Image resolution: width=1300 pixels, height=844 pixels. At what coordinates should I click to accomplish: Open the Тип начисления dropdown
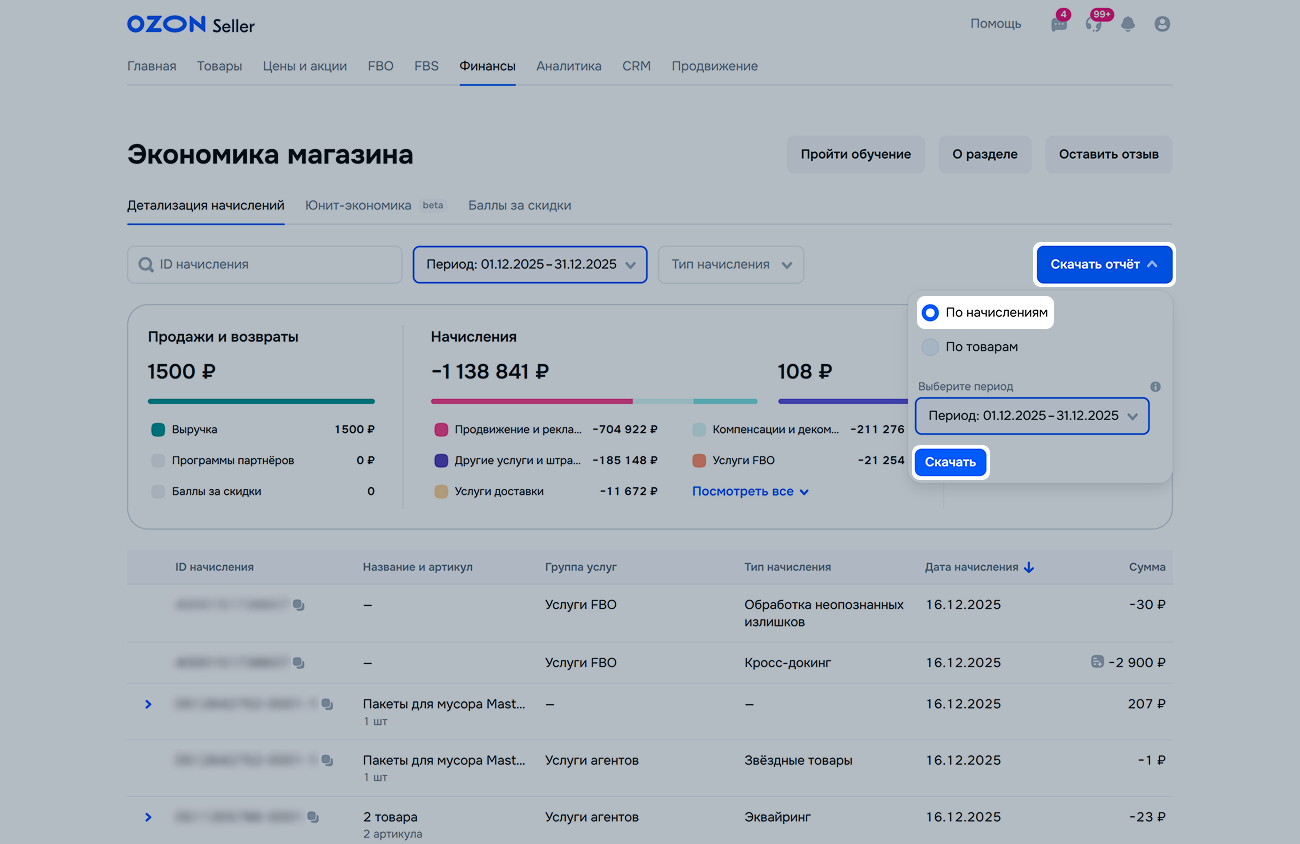click(730, 265)
